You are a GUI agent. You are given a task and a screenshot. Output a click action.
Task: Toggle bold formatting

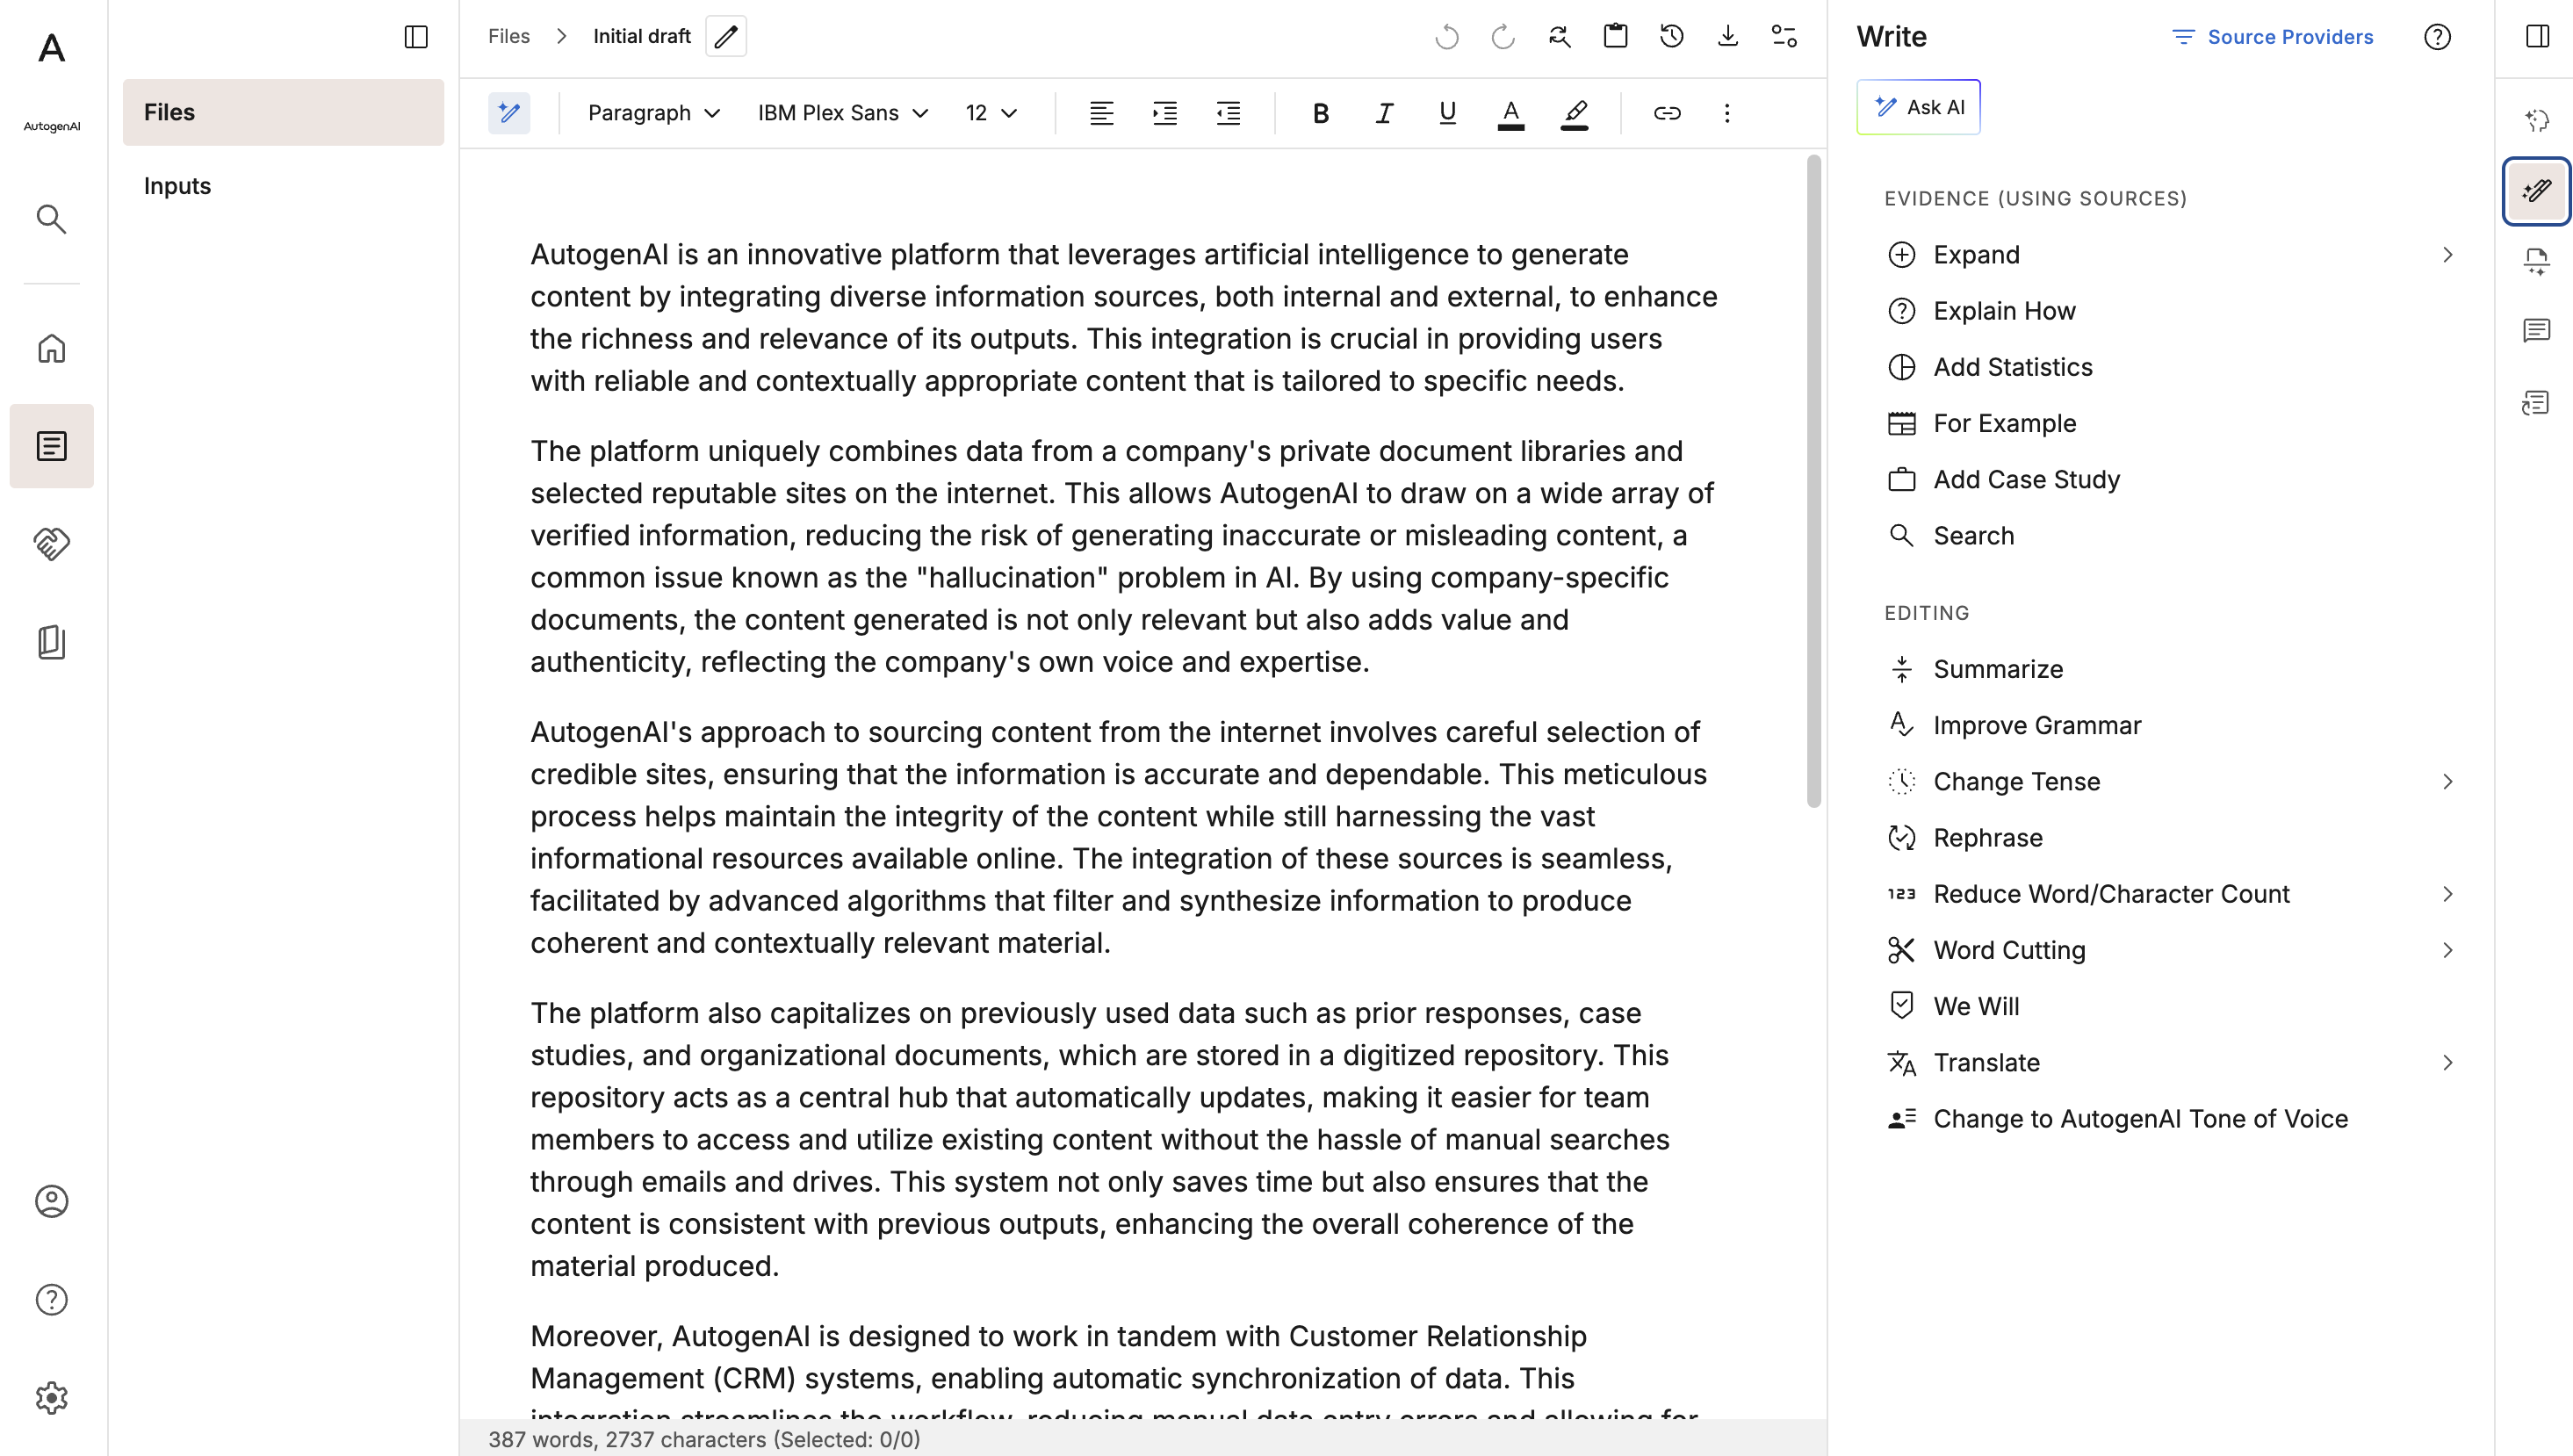pyautogui.click(x=1320, y=113)
